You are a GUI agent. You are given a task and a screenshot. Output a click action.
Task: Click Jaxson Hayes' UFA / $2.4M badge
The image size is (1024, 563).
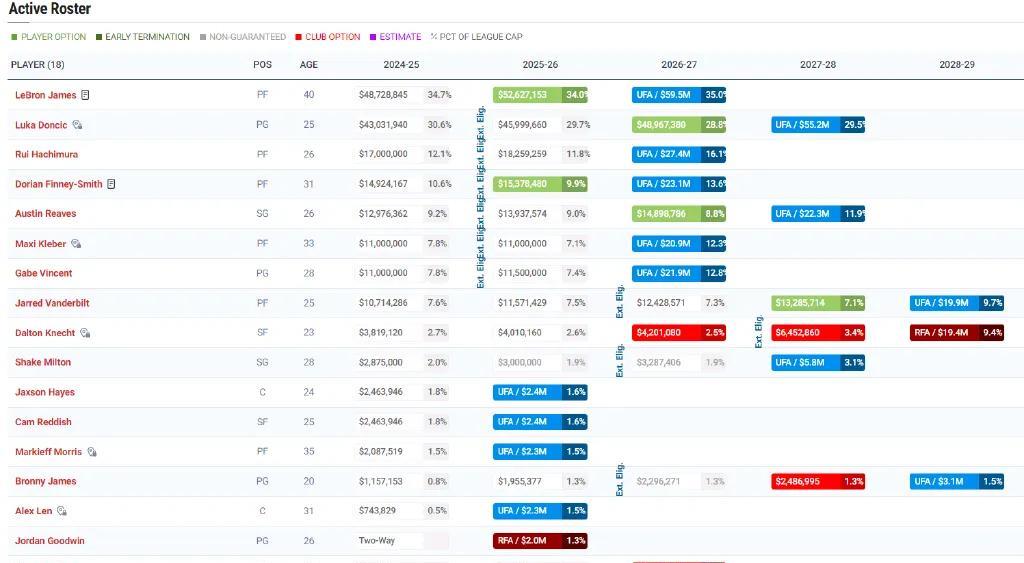pos(540,393)
